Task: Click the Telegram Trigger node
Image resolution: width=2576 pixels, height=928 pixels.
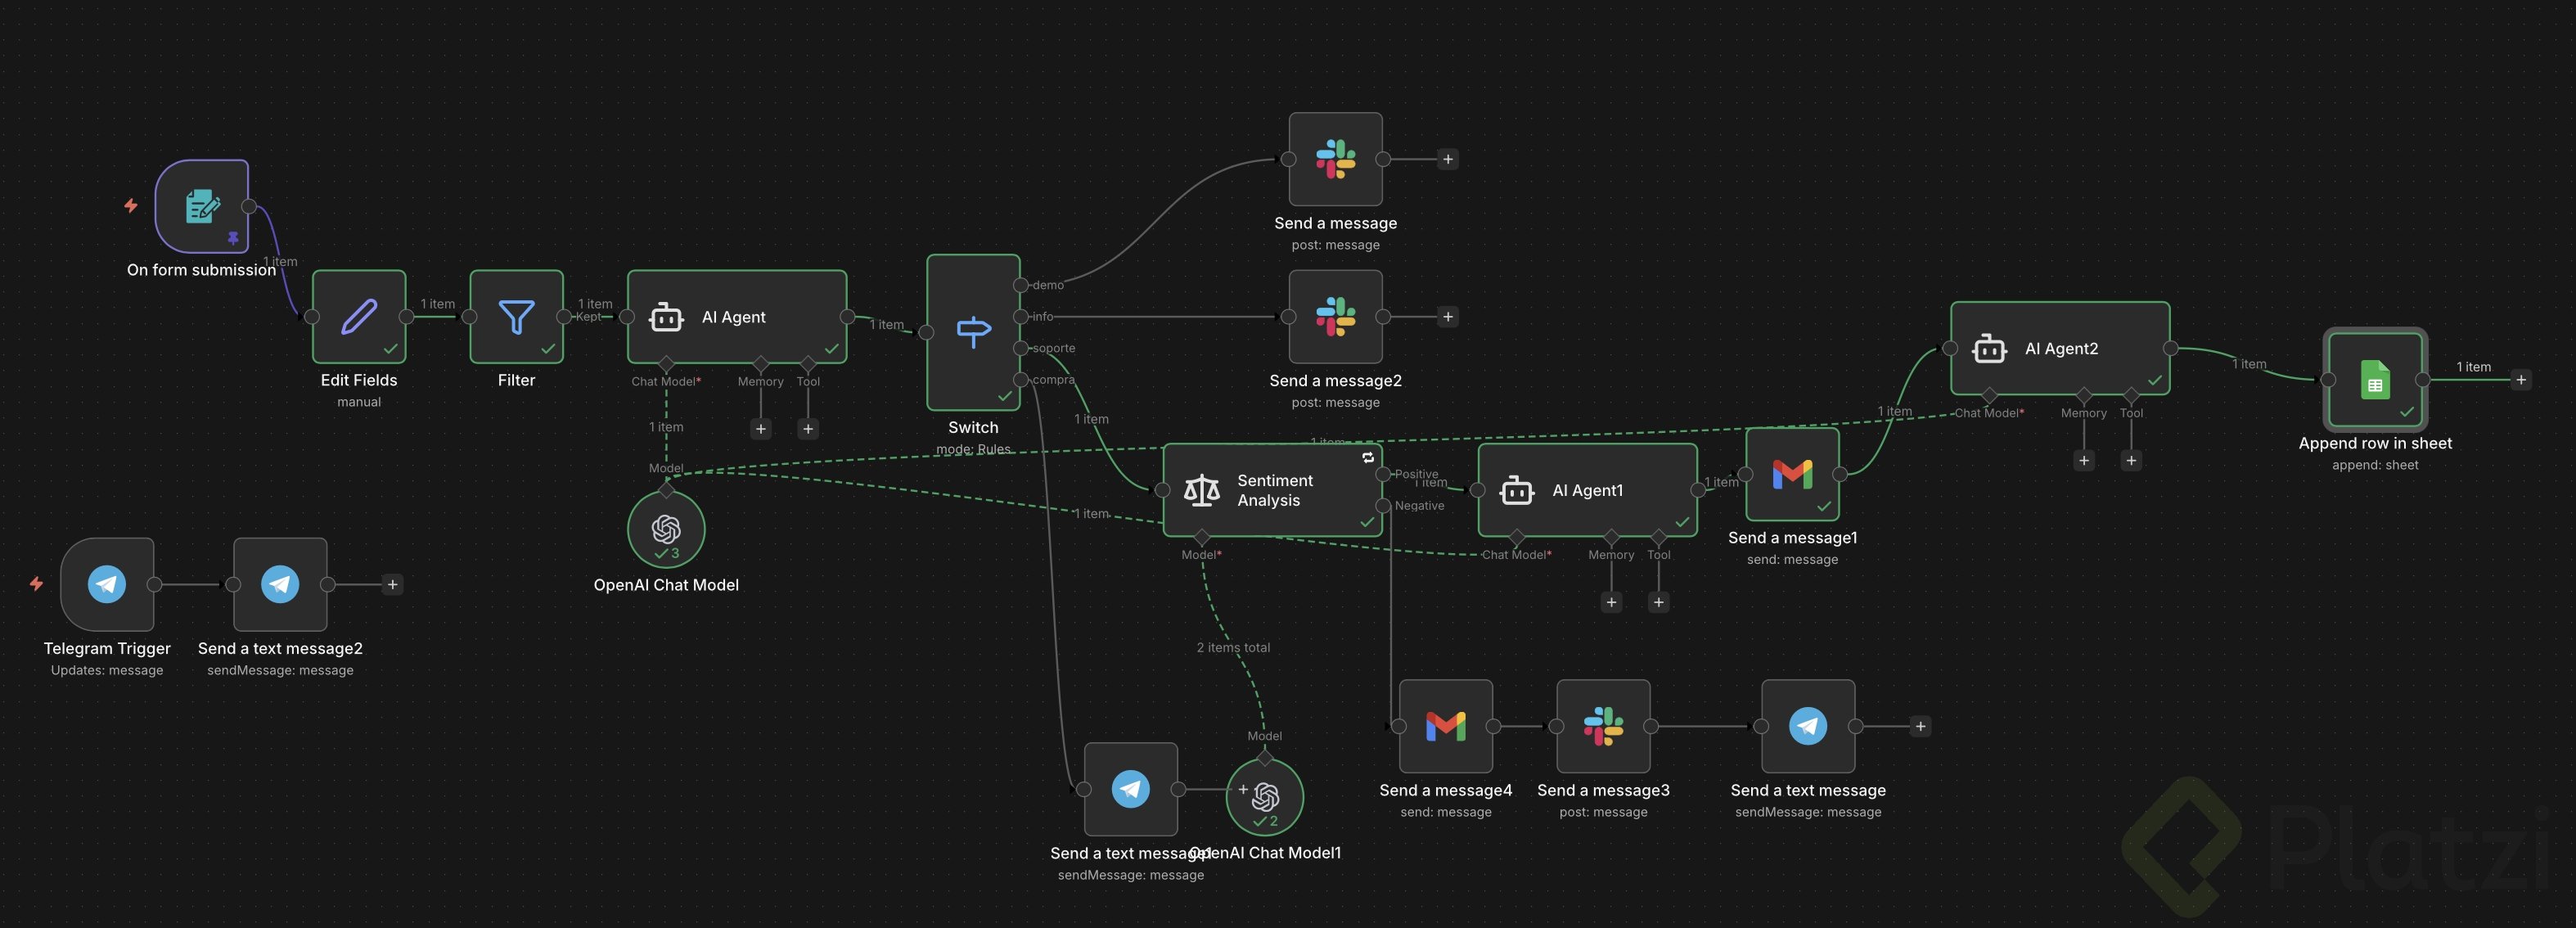Action: 107,584
